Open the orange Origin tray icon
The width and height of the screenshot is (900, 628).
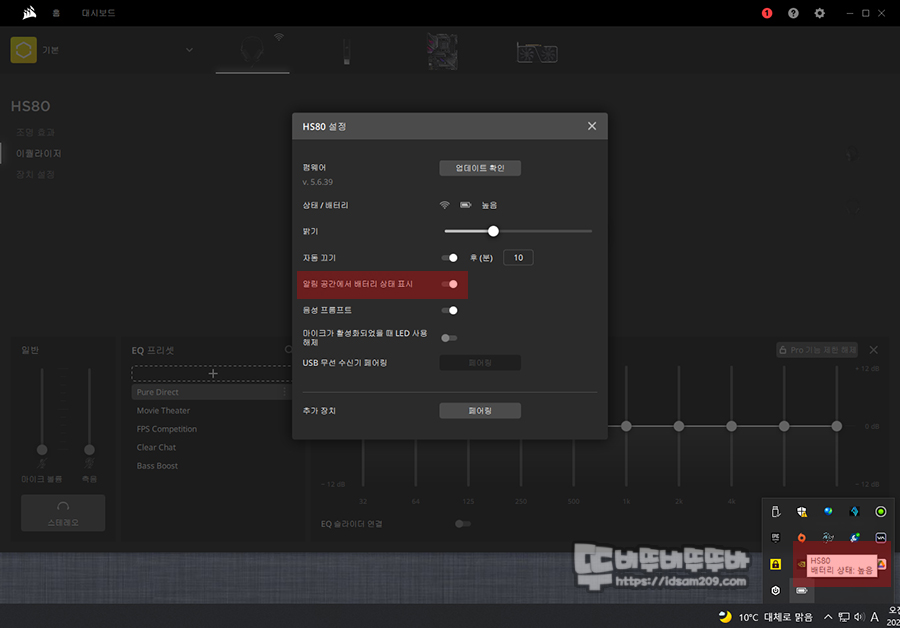(x=802, y=538)
